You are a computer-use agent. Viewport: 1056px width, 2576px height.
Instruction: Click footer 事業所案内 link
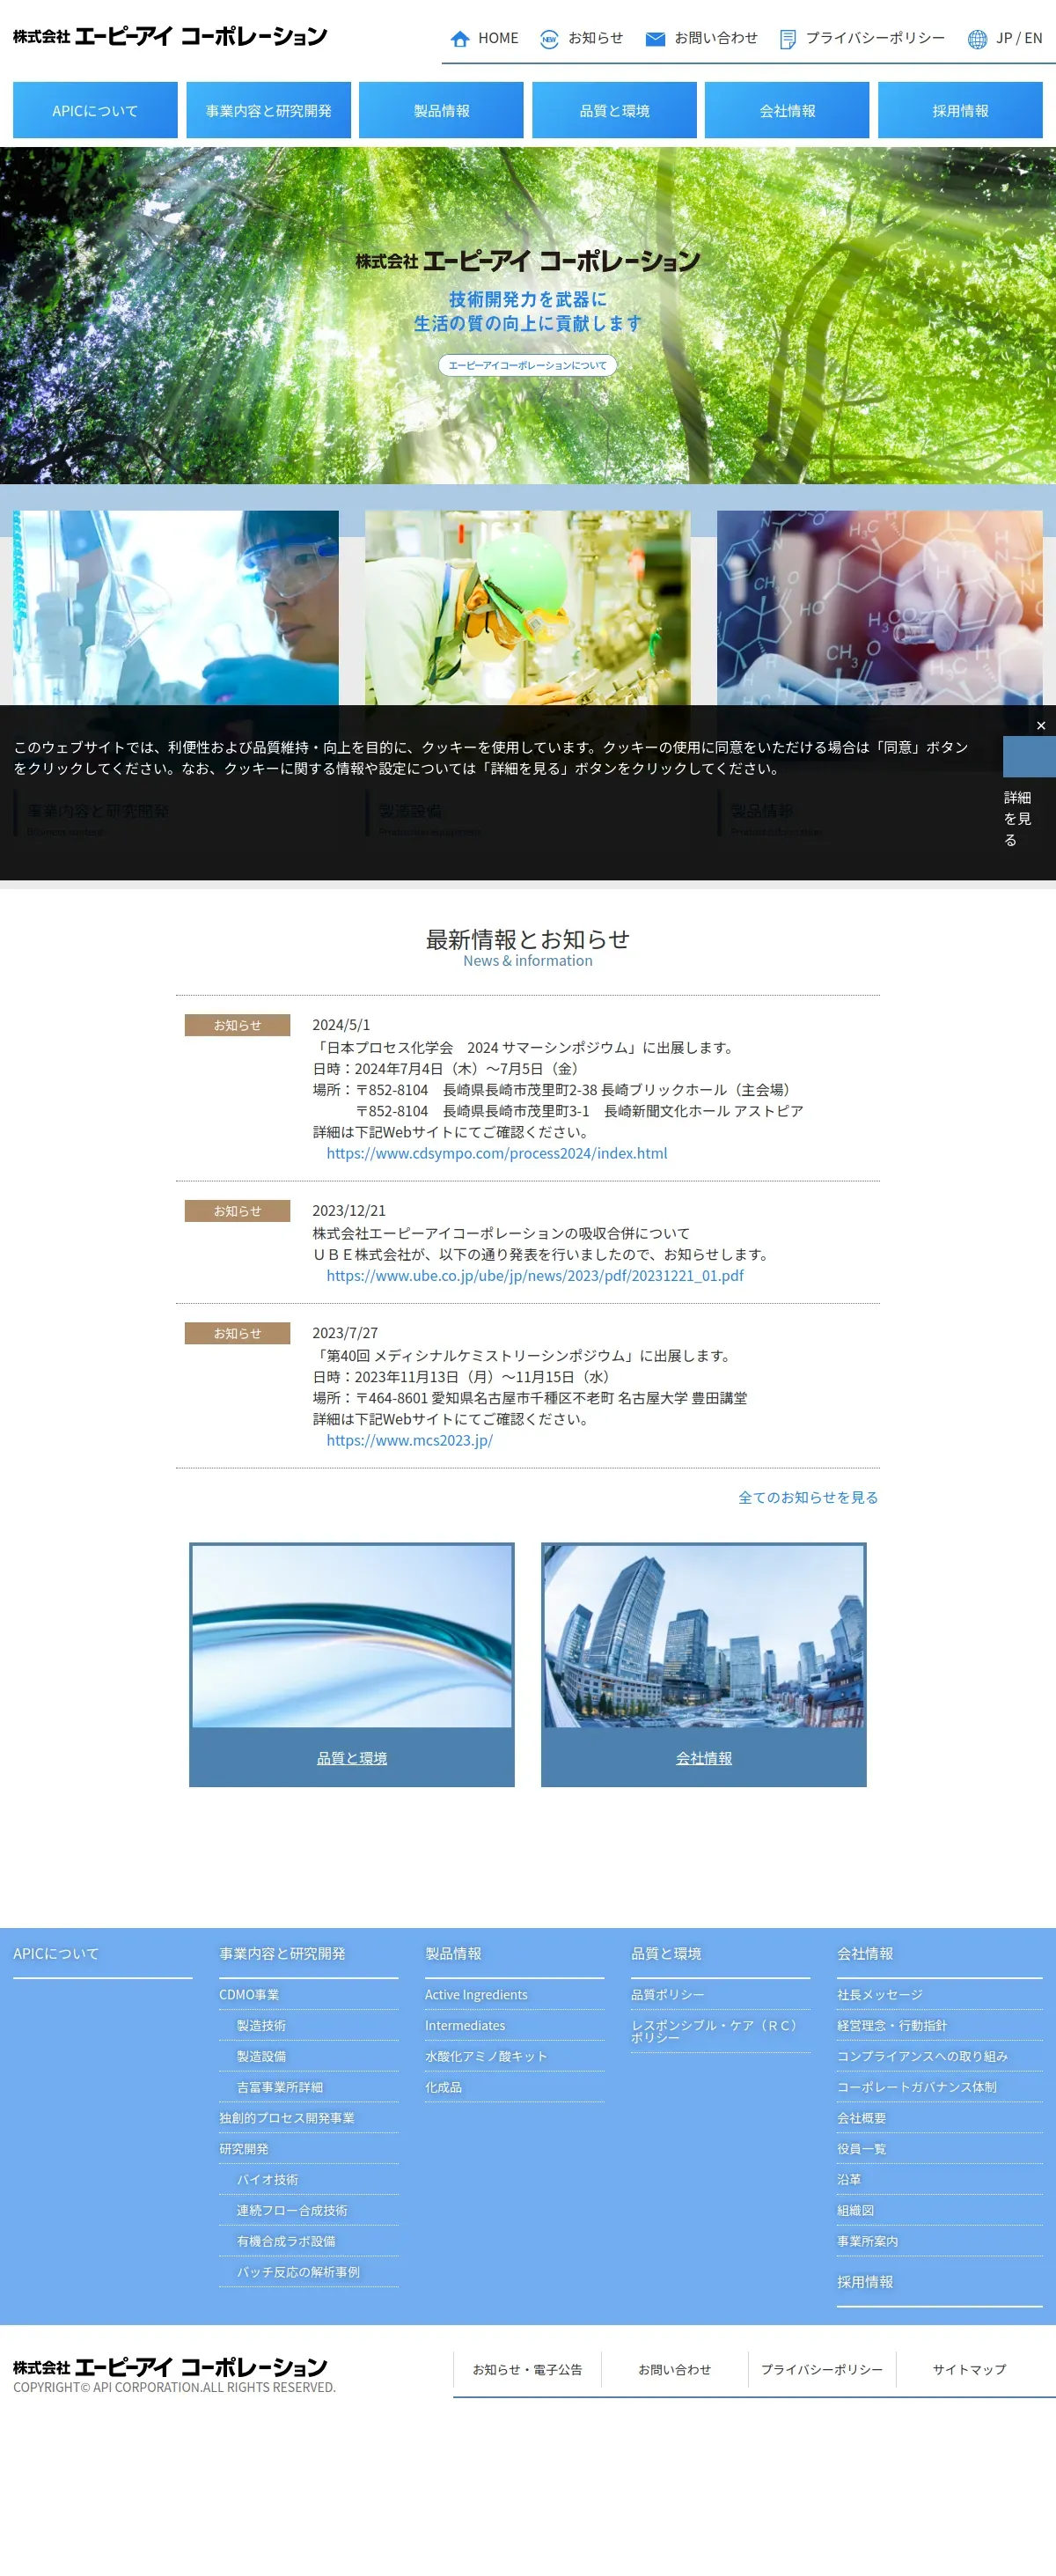(867, 2241)
